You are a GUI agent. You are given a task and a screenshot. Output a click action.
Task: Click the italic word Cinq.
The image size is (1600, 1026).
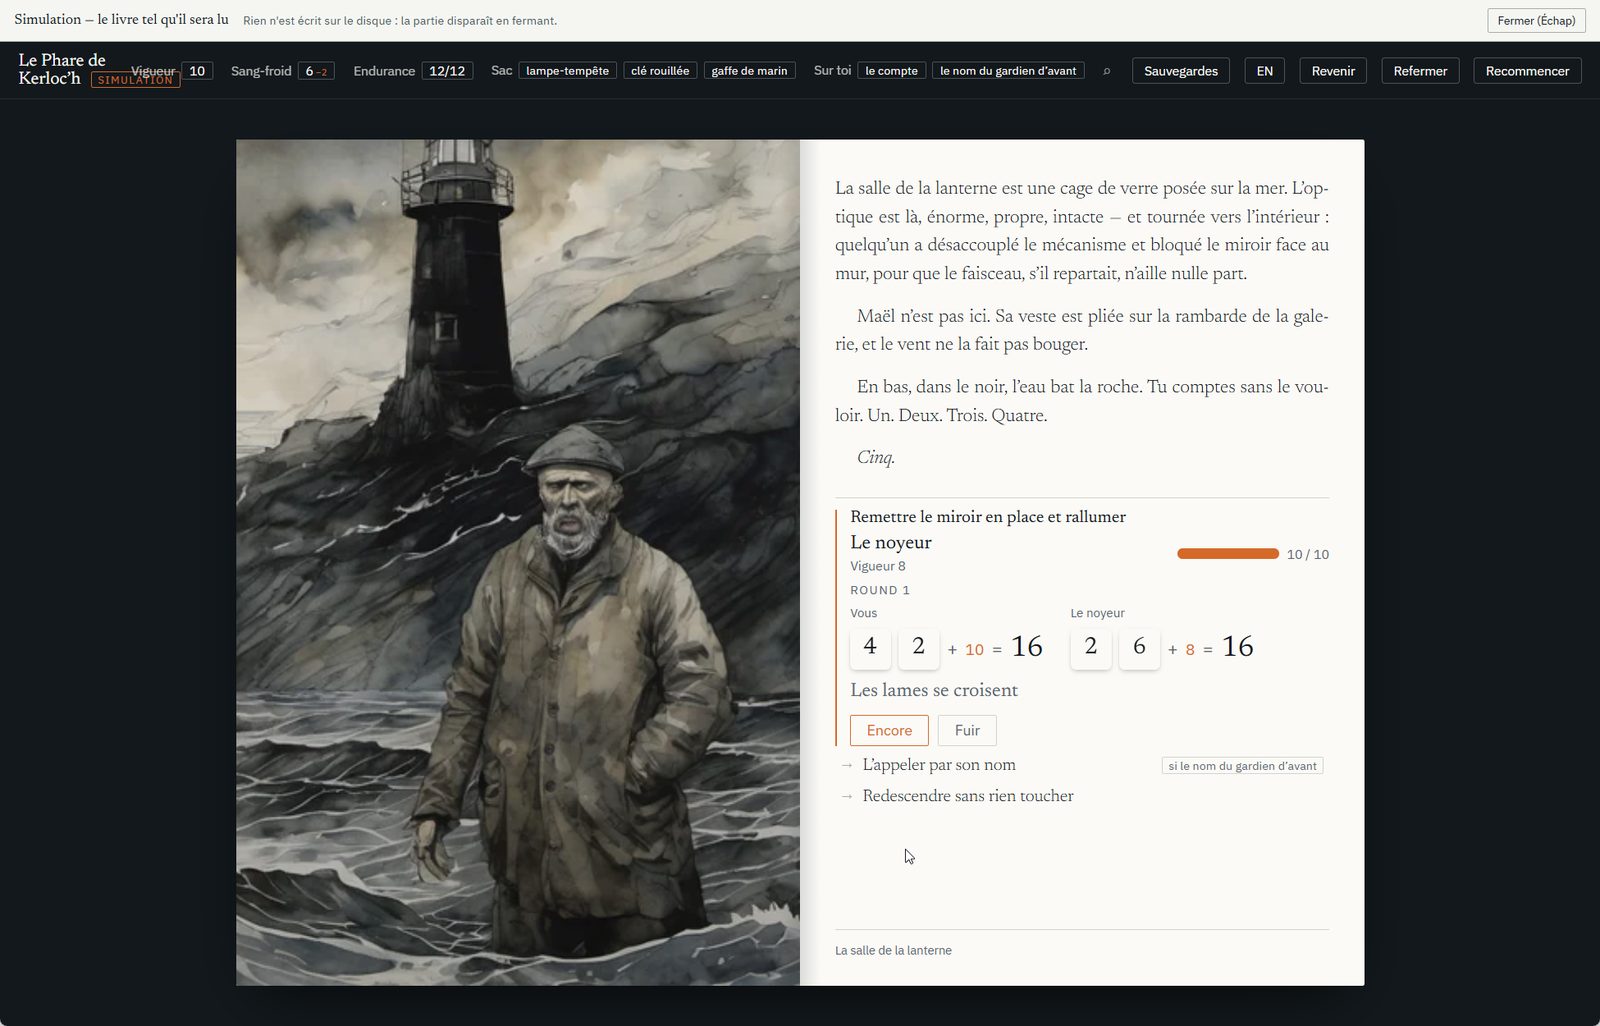(876, 458)
